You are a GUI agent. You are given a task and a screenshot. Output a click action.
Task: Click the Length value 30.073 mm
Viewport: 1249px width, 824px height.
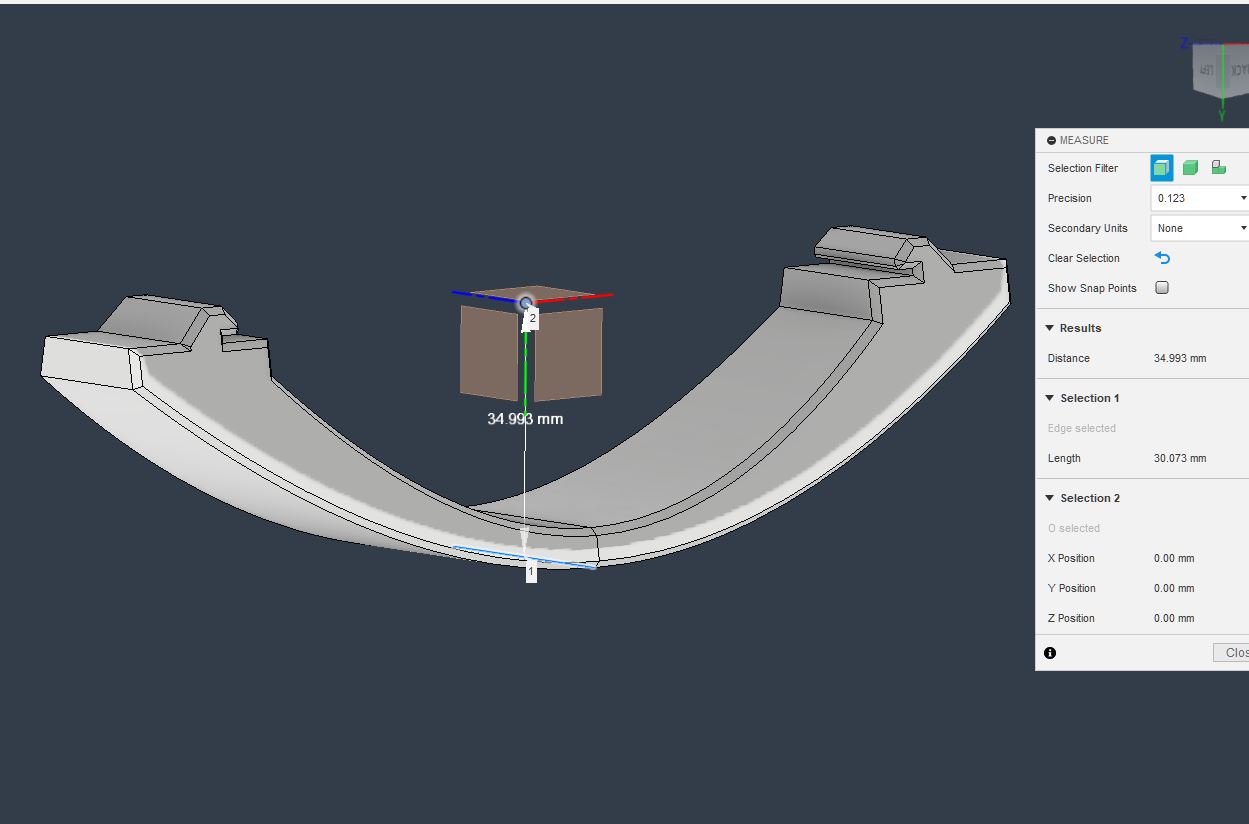(x=1180, y=458)
